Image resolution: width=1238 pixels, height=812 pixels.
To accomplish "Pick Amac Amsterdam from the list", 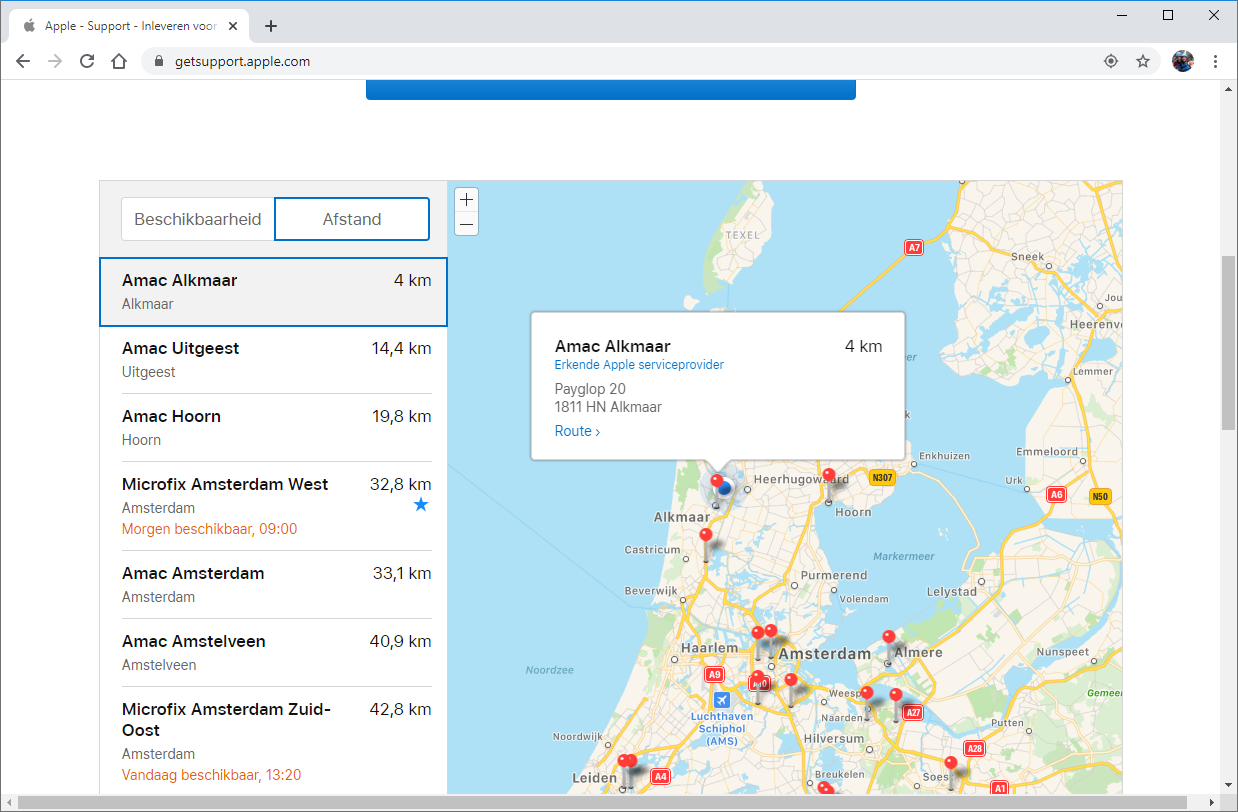I will (273, 585).
